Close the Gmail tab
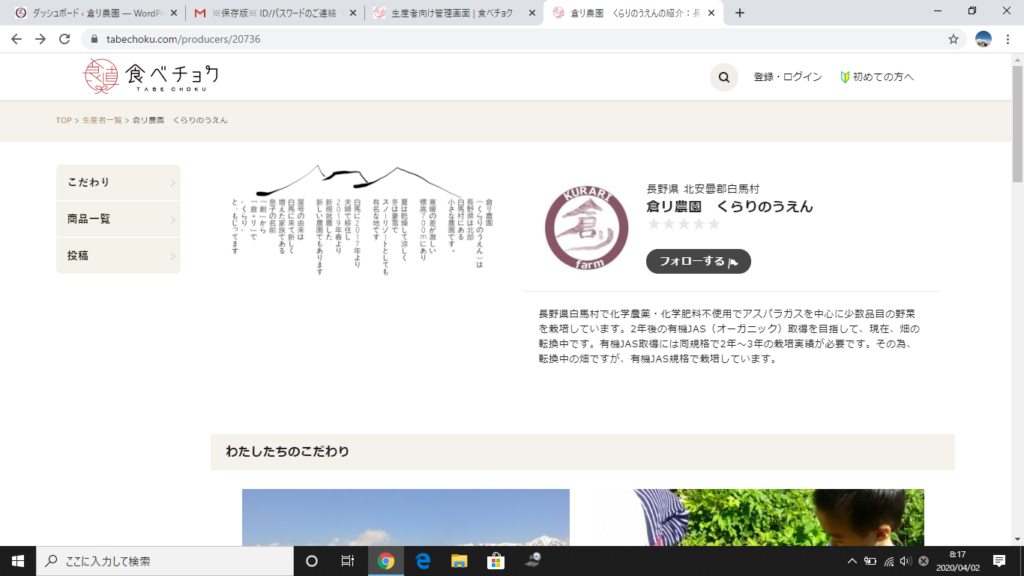1024x576 pixels. pyautogui.click(x=353, y=13)
